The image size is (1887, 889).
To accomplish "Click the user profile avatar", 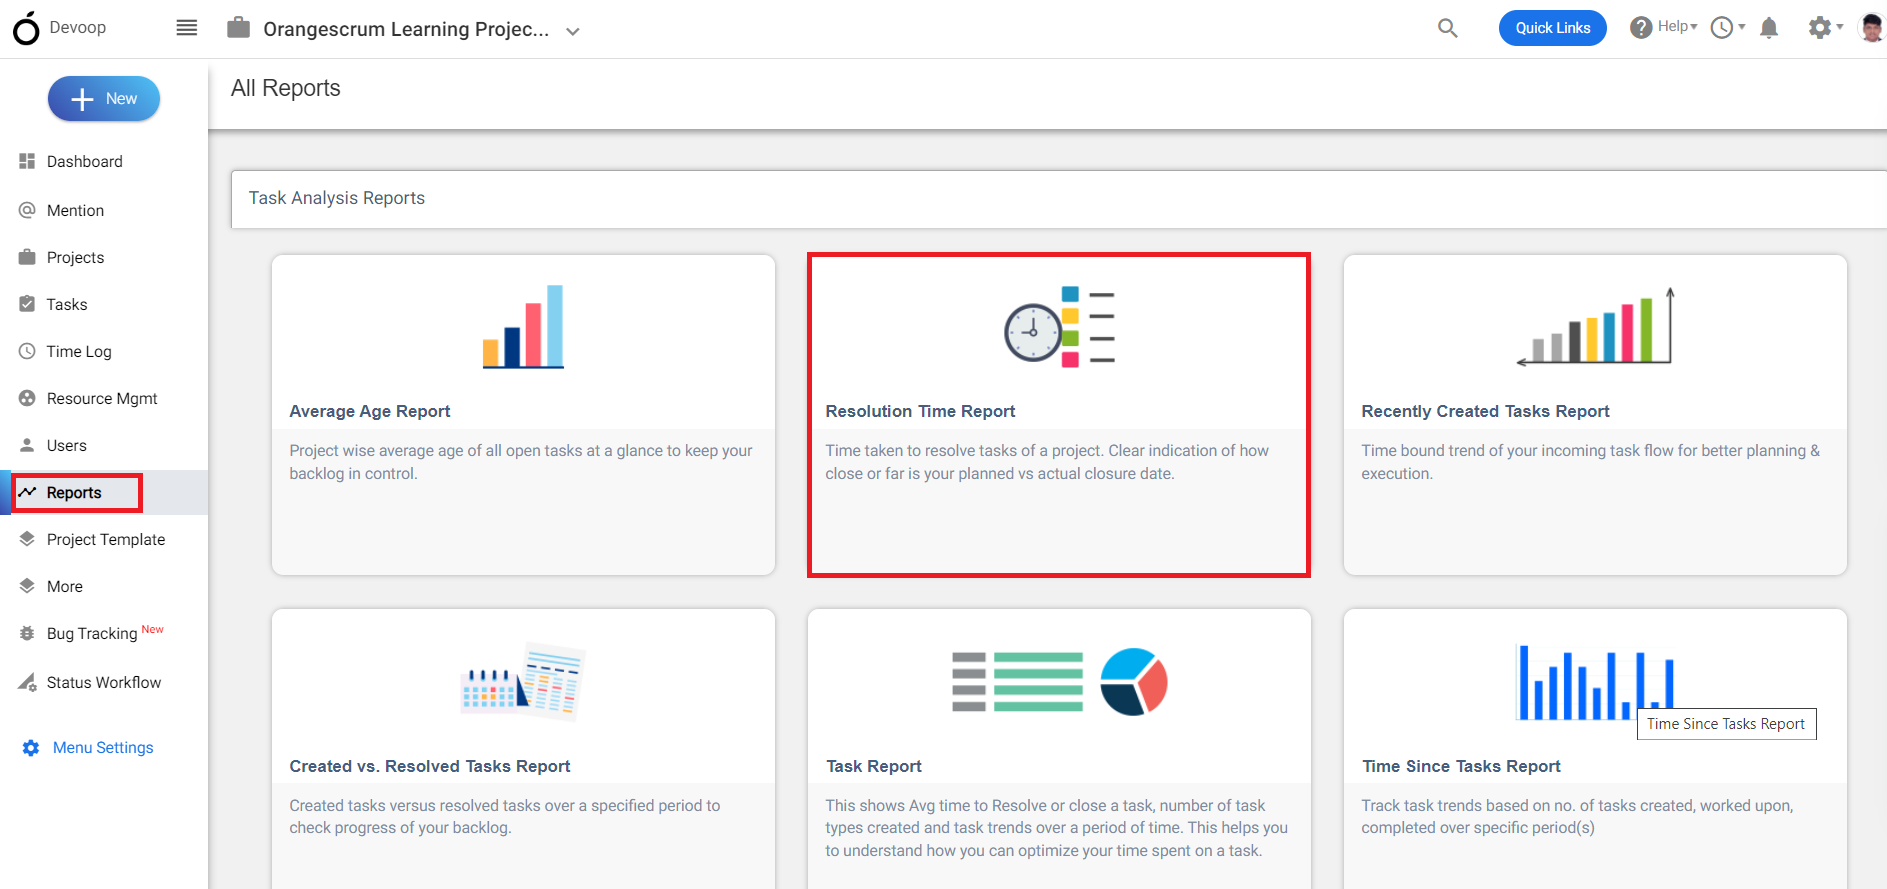I will point(1872,28).
